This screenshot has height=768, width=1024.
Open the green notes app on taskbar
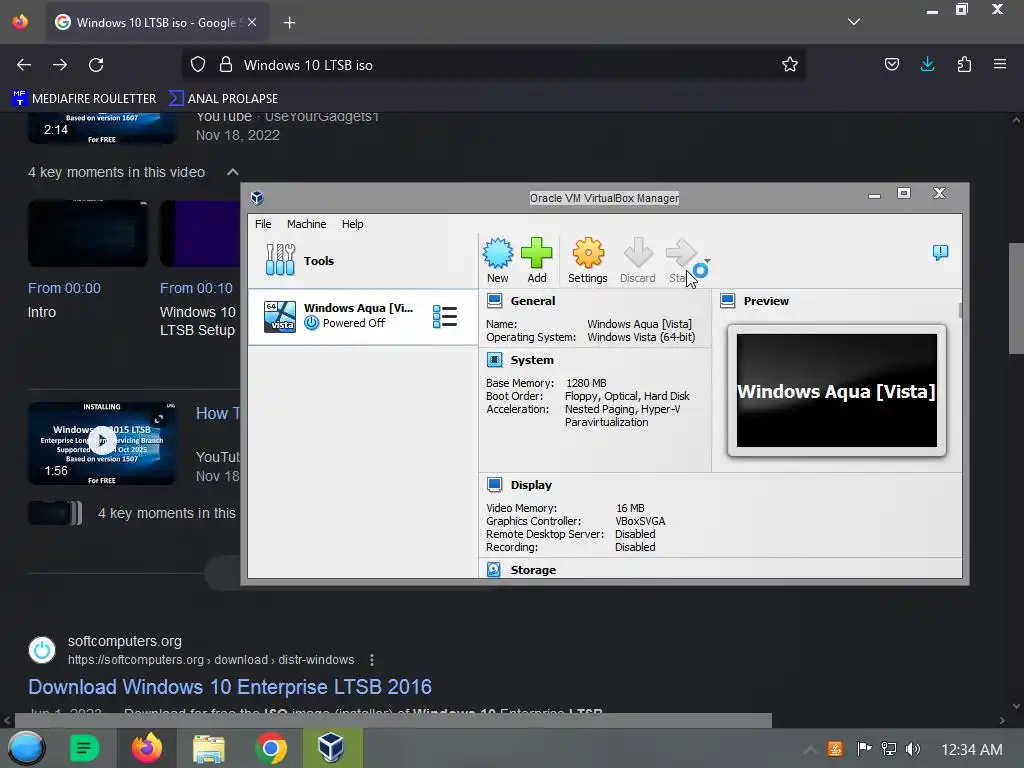(x=84, y=748)
